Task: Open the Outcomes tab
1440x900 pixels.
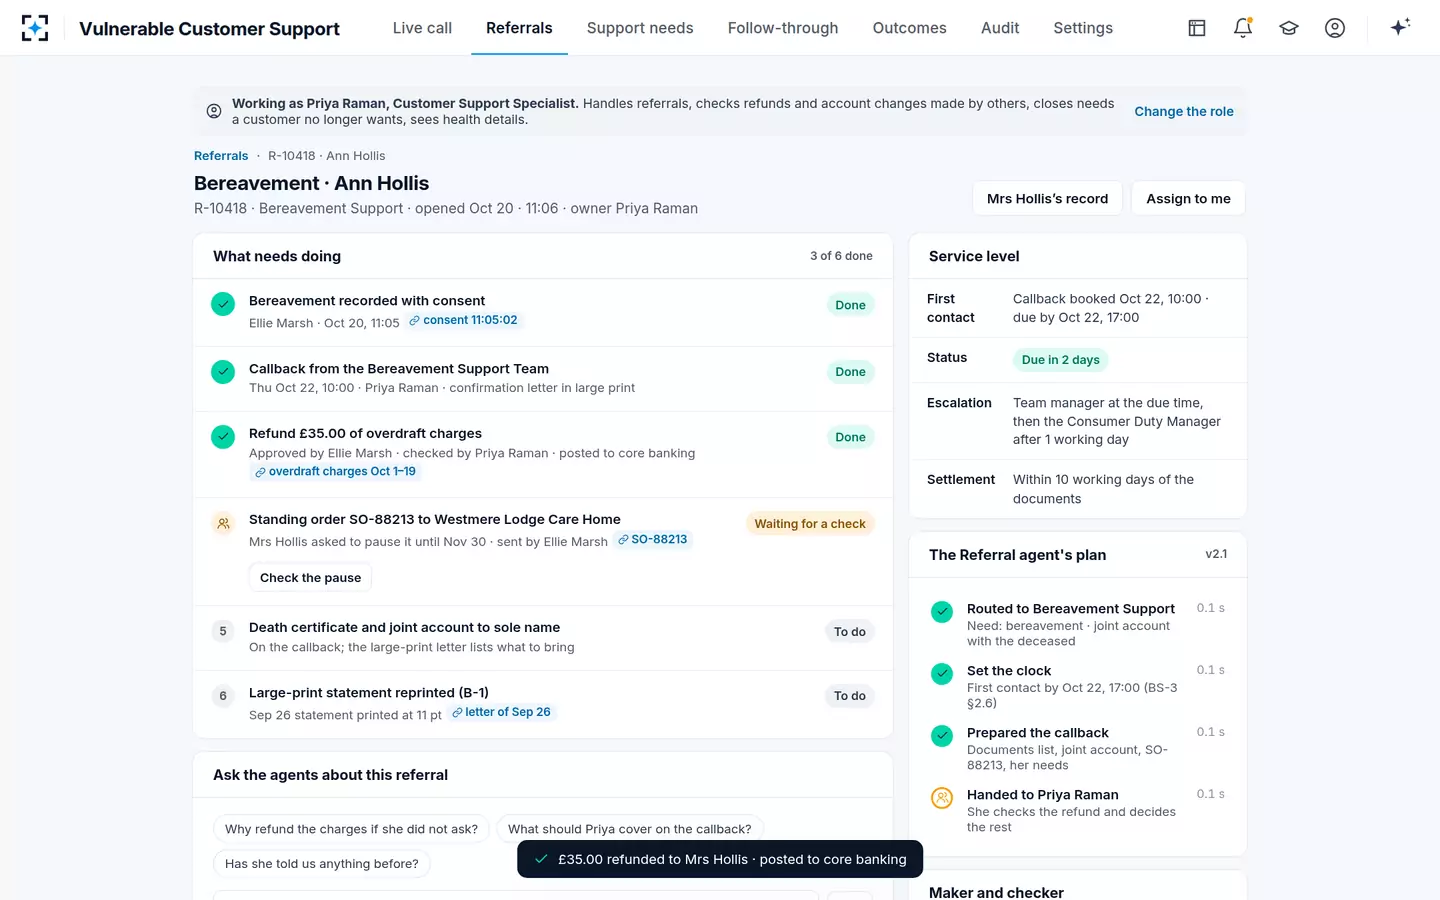Action: click(909, 28)
